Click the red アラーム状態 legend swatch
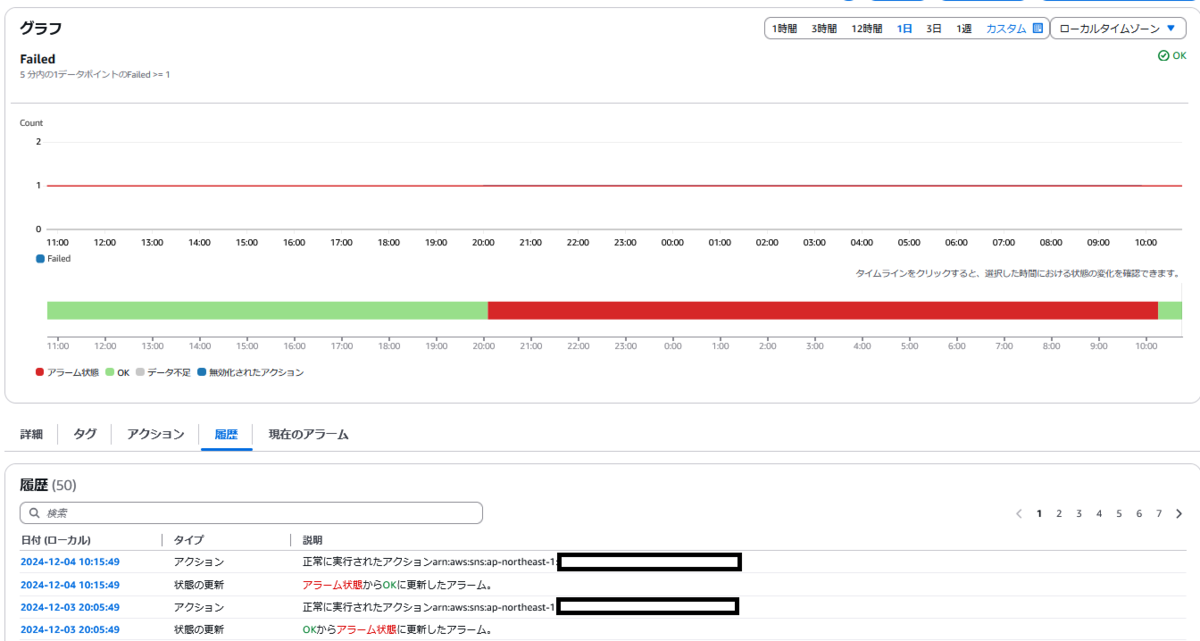1200x641 pixels. pos(40,372)
